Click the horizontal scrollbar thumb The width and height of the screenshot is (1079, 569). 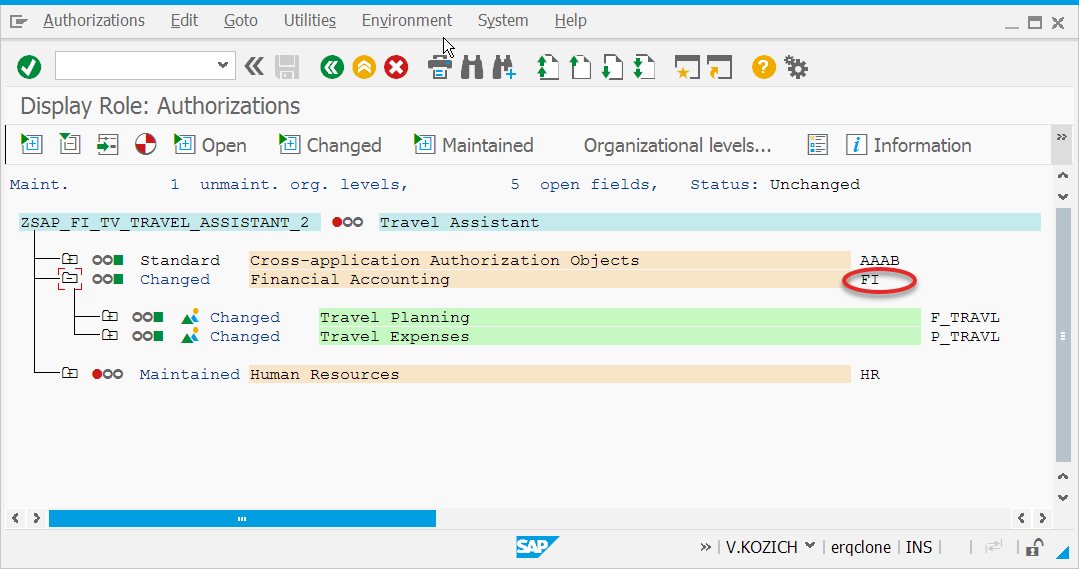242,518
